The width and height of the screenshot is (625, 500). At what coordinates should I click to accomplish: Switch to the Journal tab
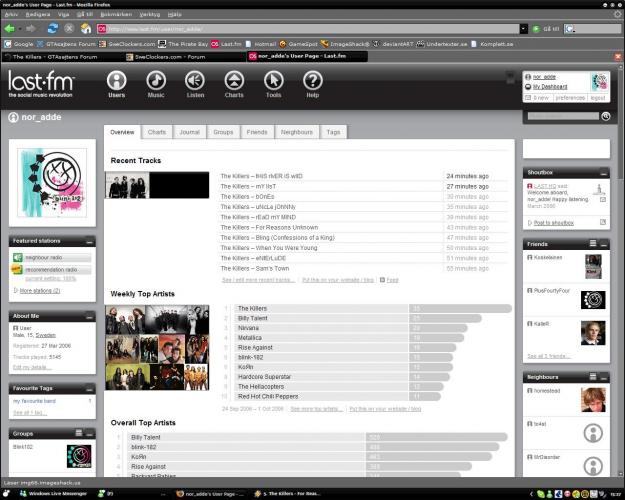tap(188, 132)
